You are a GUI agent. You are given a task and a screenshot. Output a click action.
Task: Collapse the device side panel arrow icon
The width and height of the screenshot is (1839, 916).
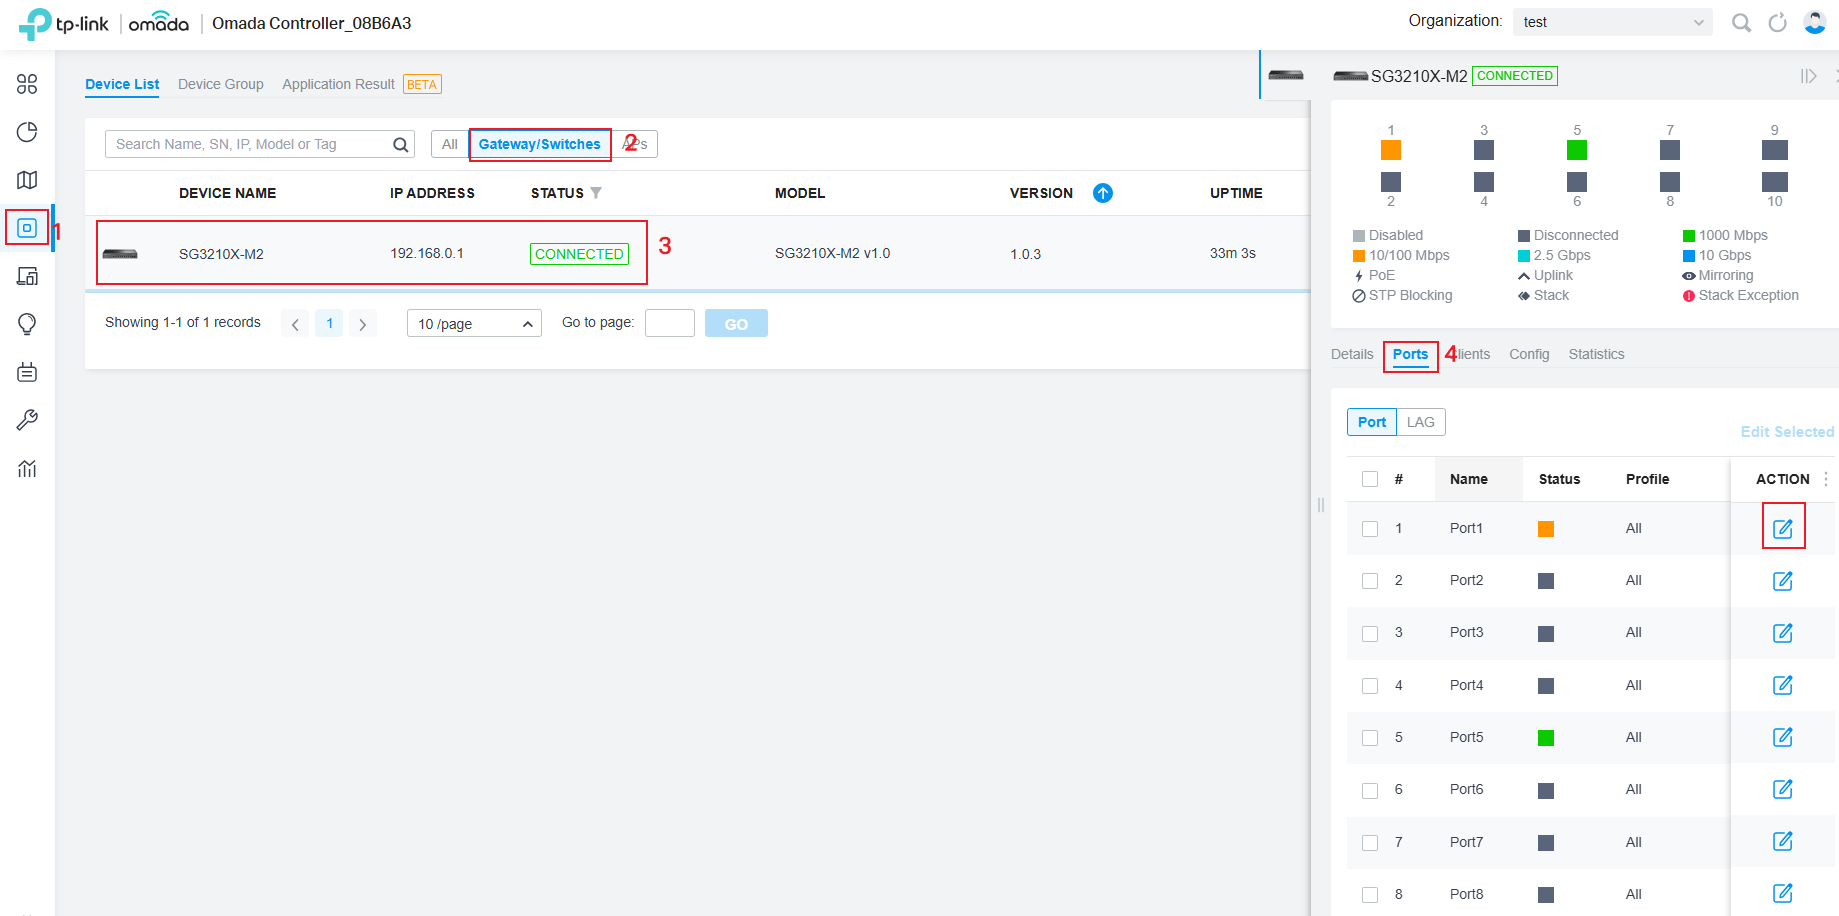point(1808,76)
